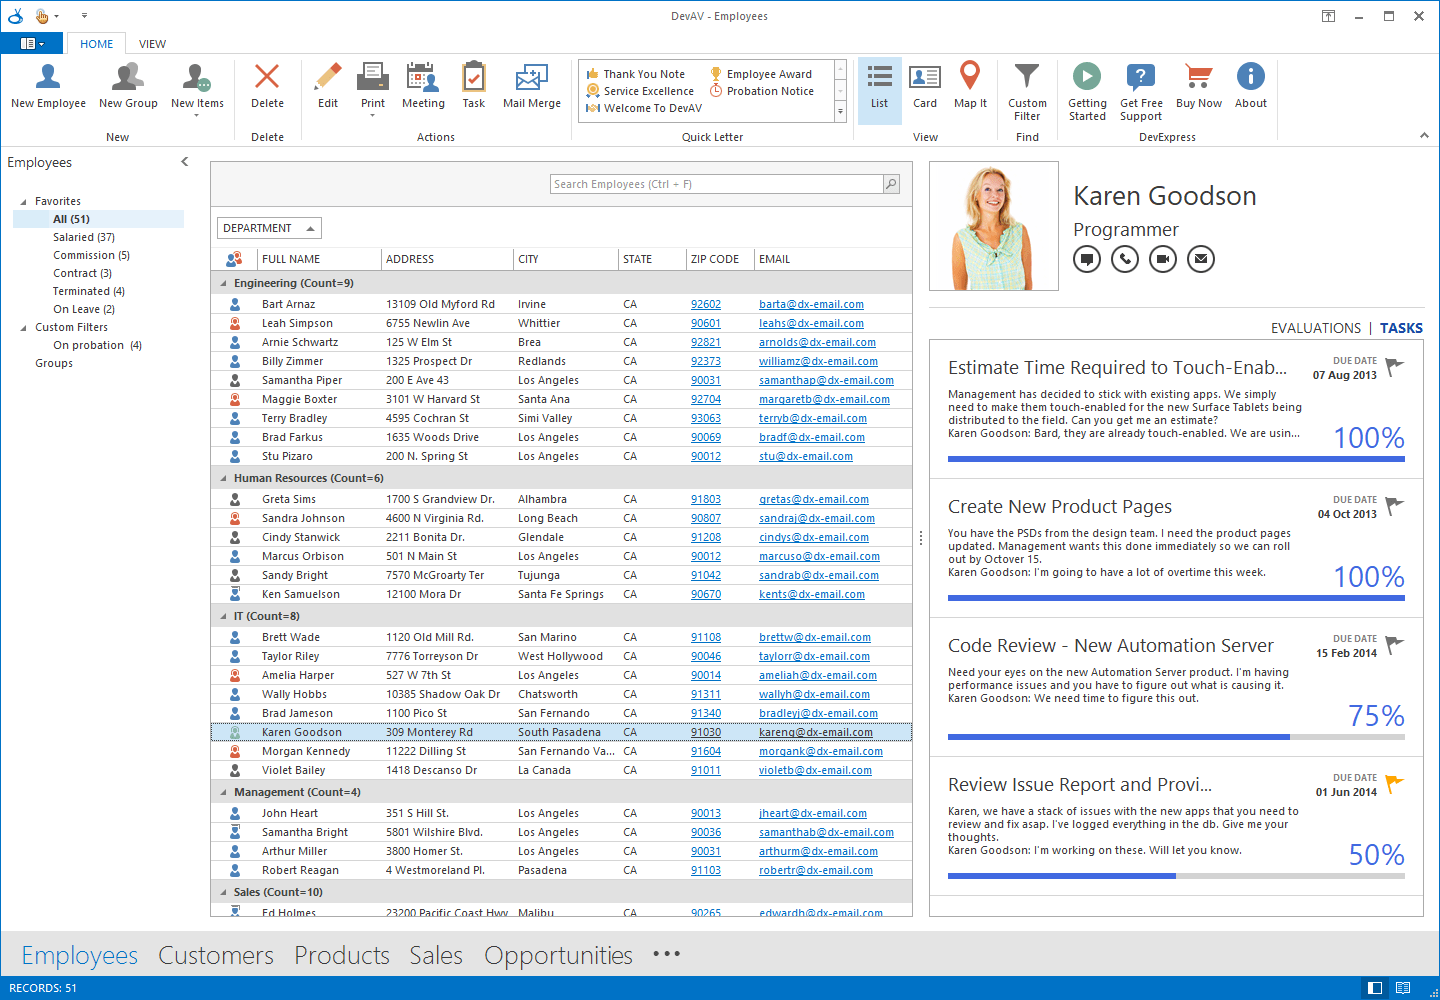This screenshot has height=1000, width=1440.
Task: Launch Getting Started in the DevExpress group
Action: (1086, 90)
